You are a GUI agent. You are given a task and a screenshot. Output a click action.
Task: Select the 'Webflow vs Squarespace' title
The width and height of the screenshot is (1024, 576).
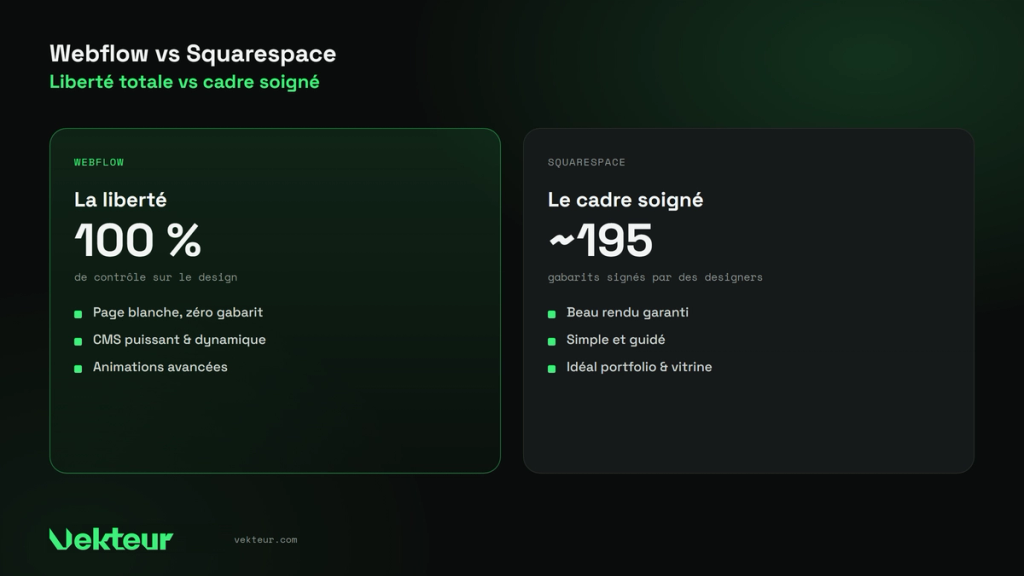pos(193,54)
